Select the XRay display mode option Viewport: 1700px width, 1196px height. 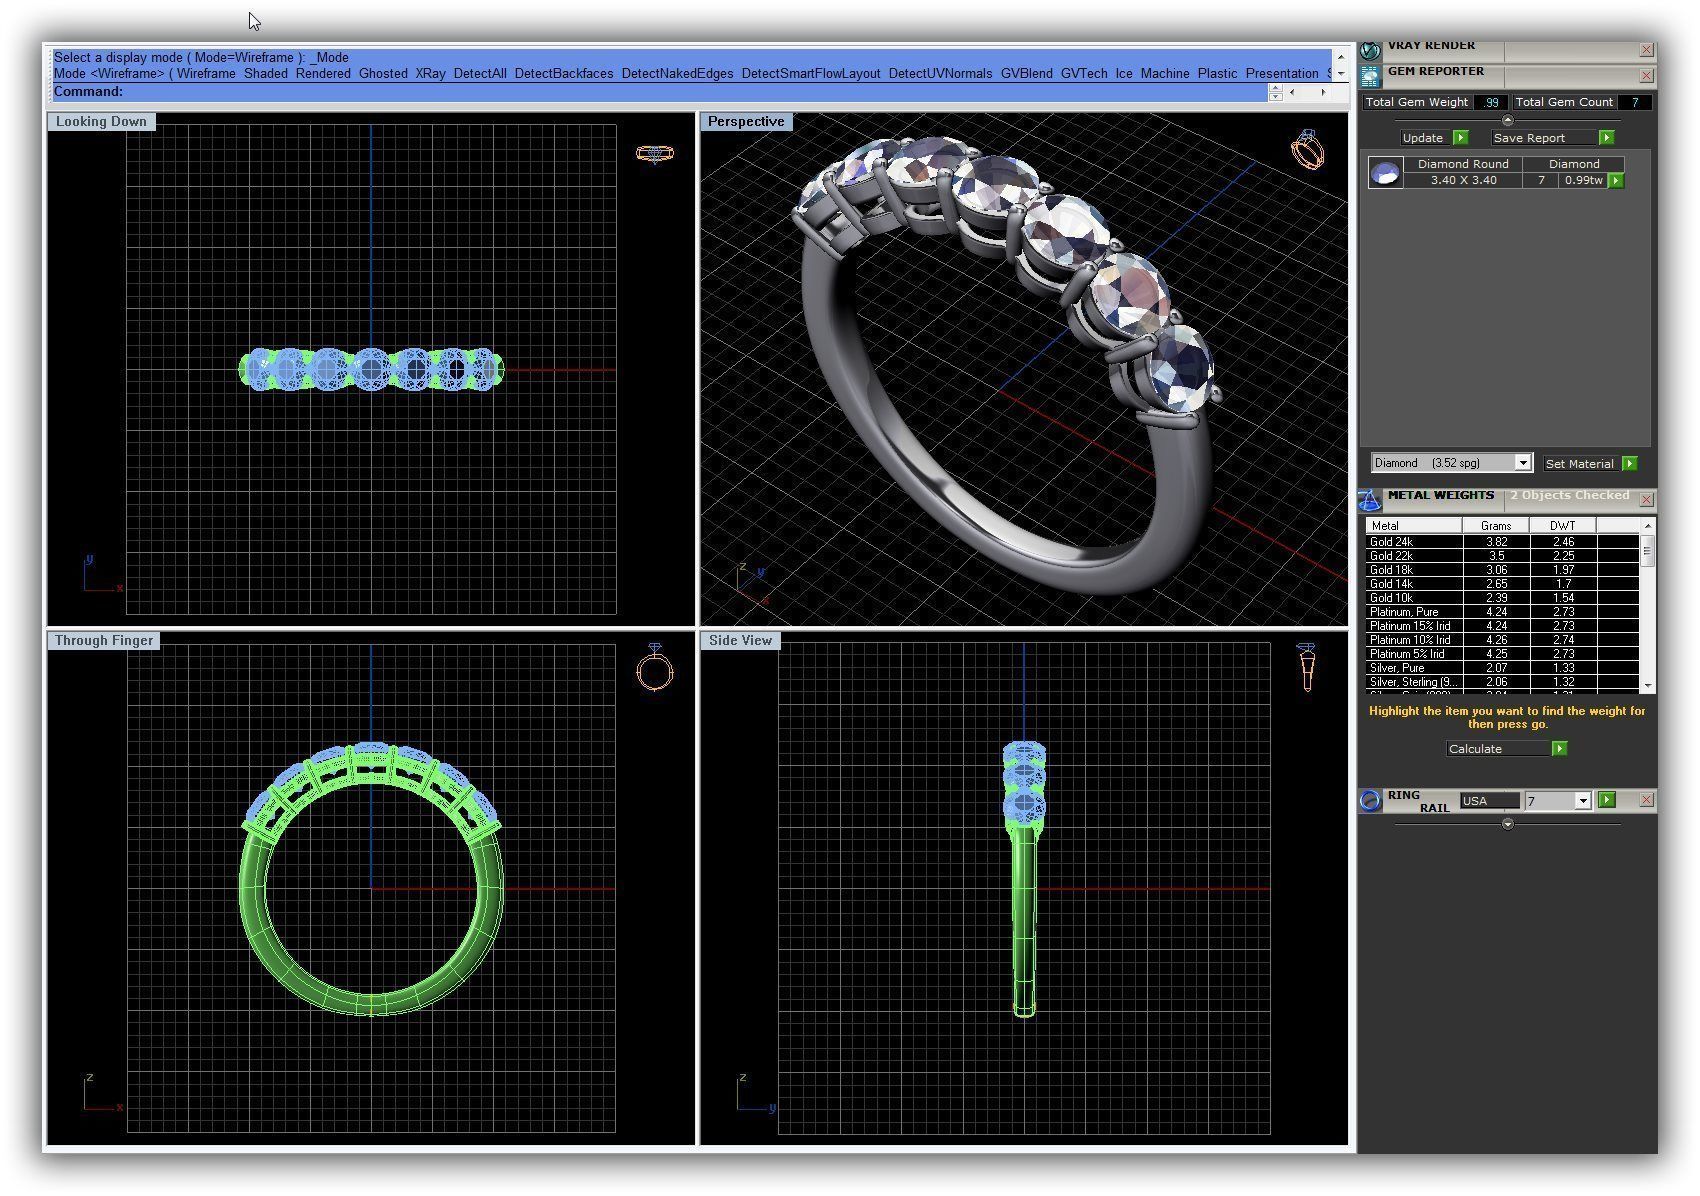point(430,73)
